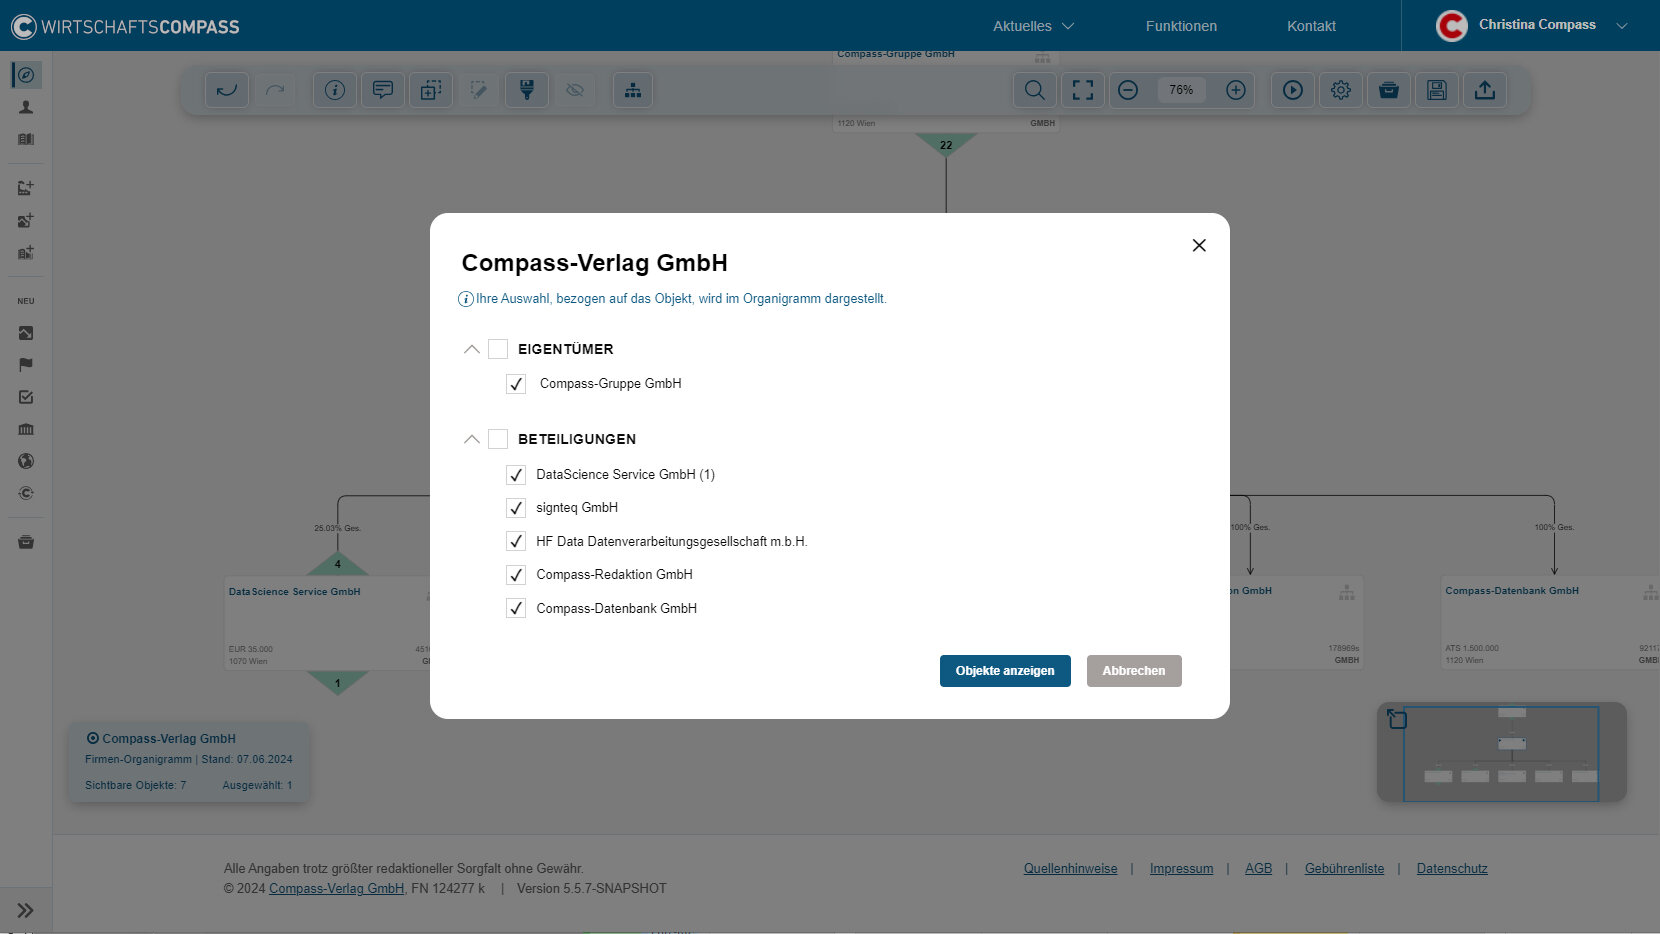The height and width of the screenshot is (934, 1660).
Task: Open the chart image icon in sidebar
Action: point(26,333)
